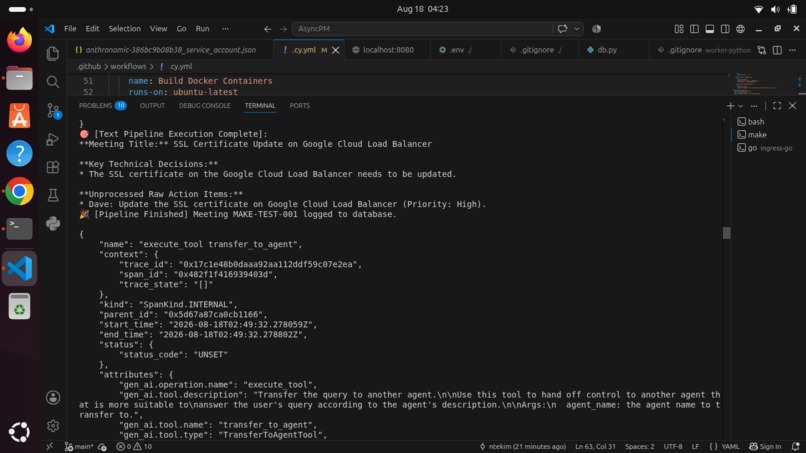
Task: Click the AsyncPM command center search box
Action: (424, 29)
